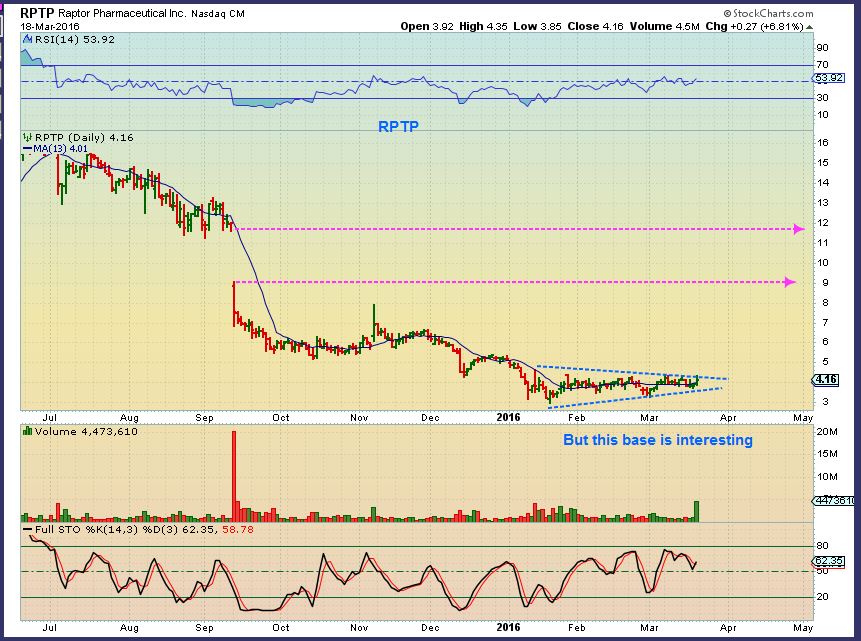Viewport: 861px width, 641px height.
Task: Click Nov on the price panel date axis
Action: coord(359,418)
